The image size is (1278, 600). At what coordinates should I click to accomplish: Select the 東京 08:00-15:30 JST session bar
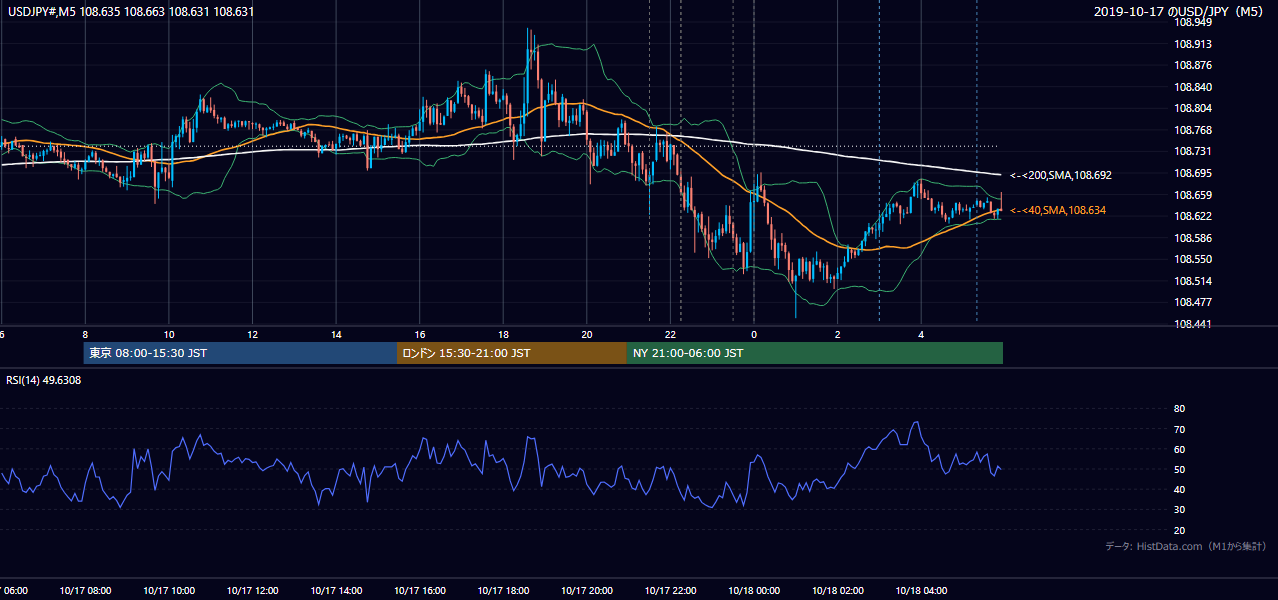click(240, 353)
